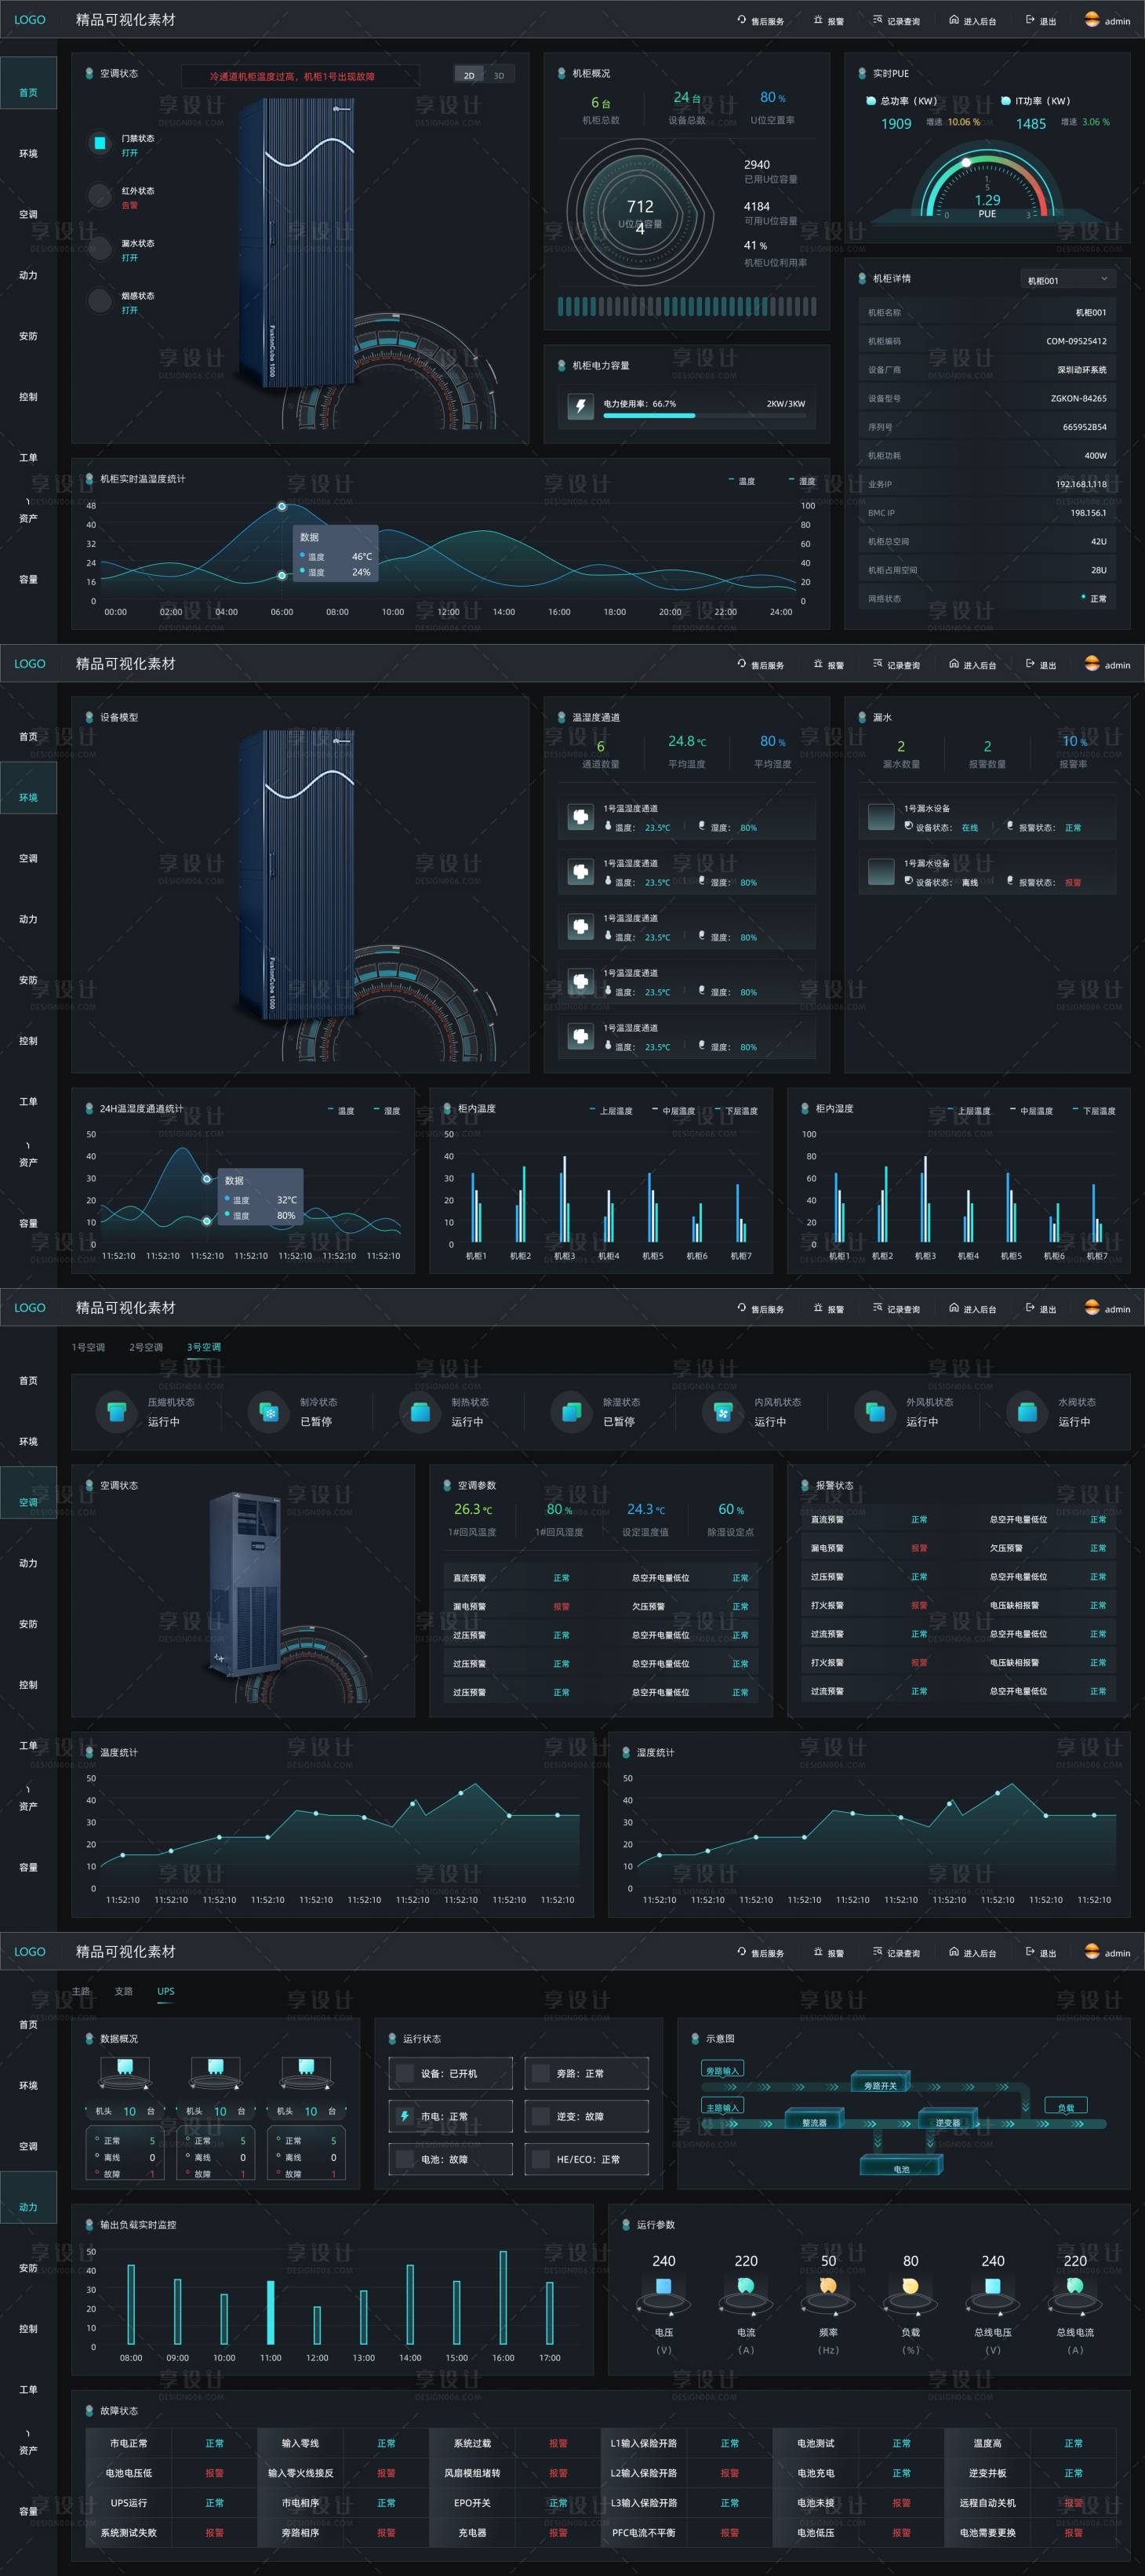The image size is (1145, 2576).
Task: Click the 旁路输入 node in 示意图
Action: pos(722,2070)
